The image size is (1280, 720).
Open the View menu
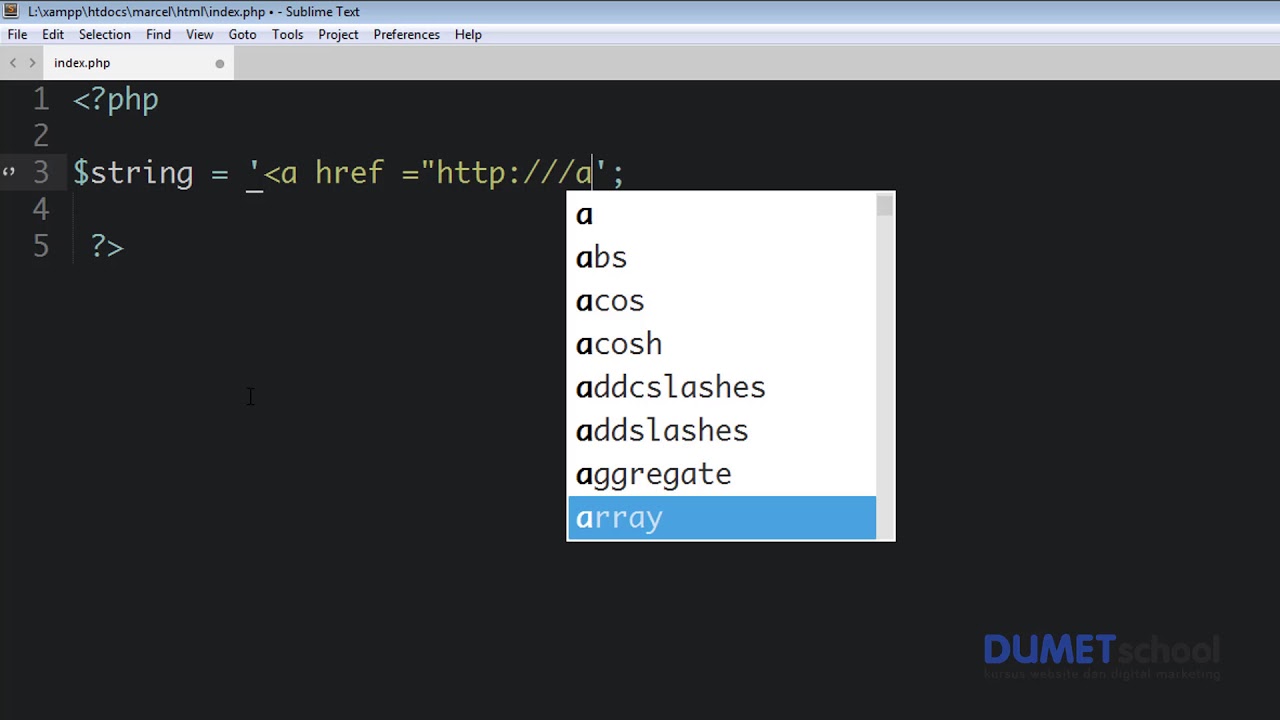tap(199, 34)
